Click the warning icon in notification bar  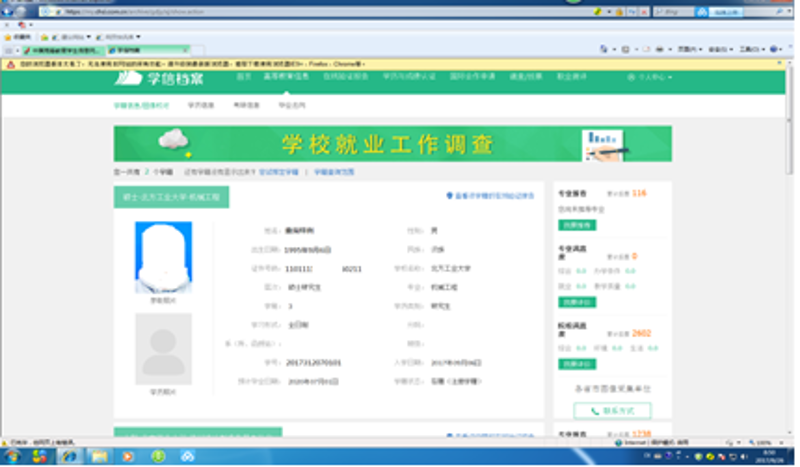[9, 62]
